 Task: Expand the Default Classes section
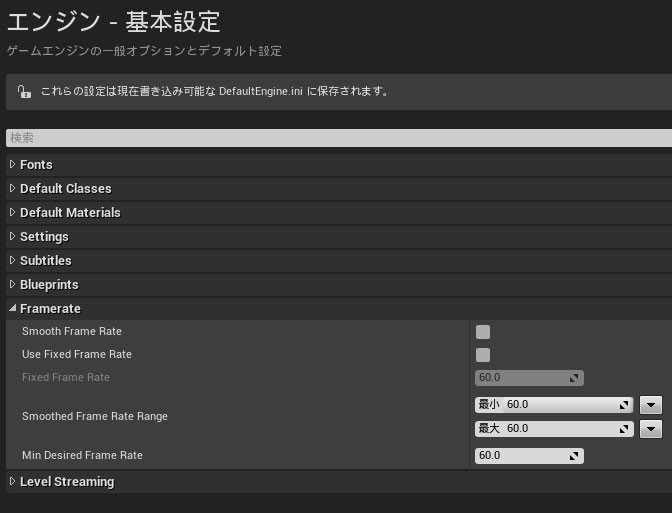tap(12, 188)
